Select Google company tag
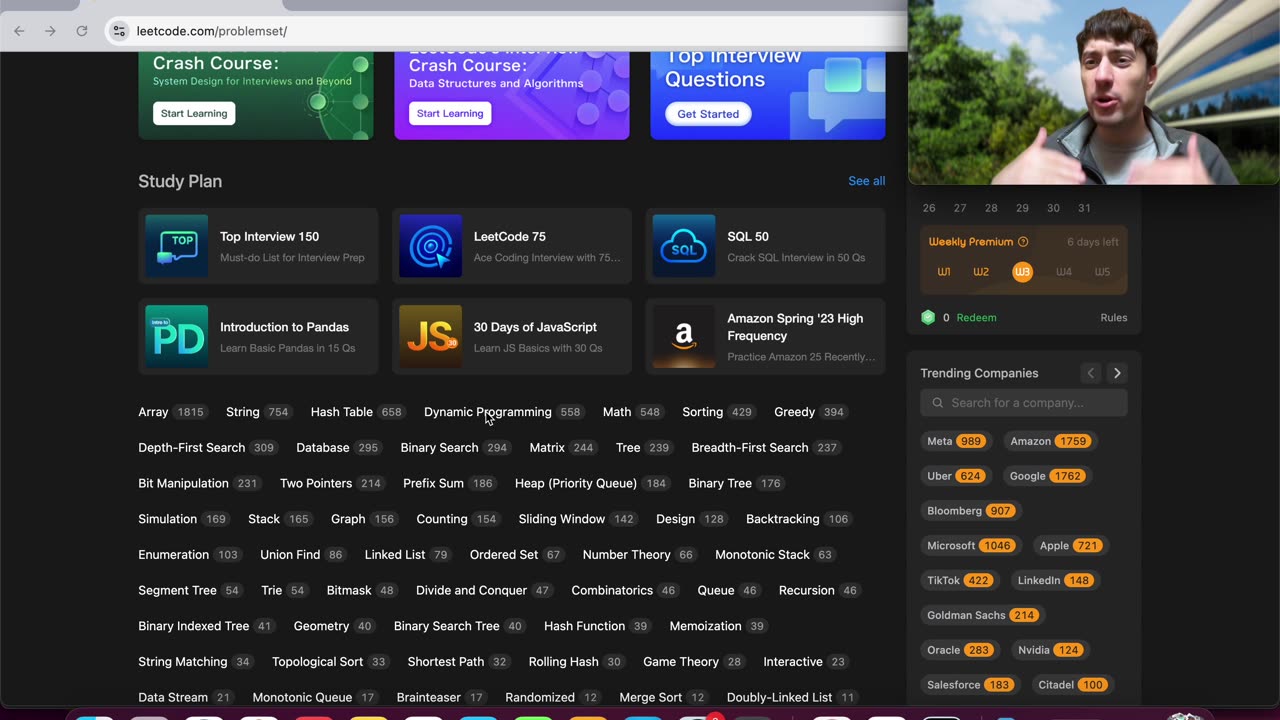 tap(1046, 476)
